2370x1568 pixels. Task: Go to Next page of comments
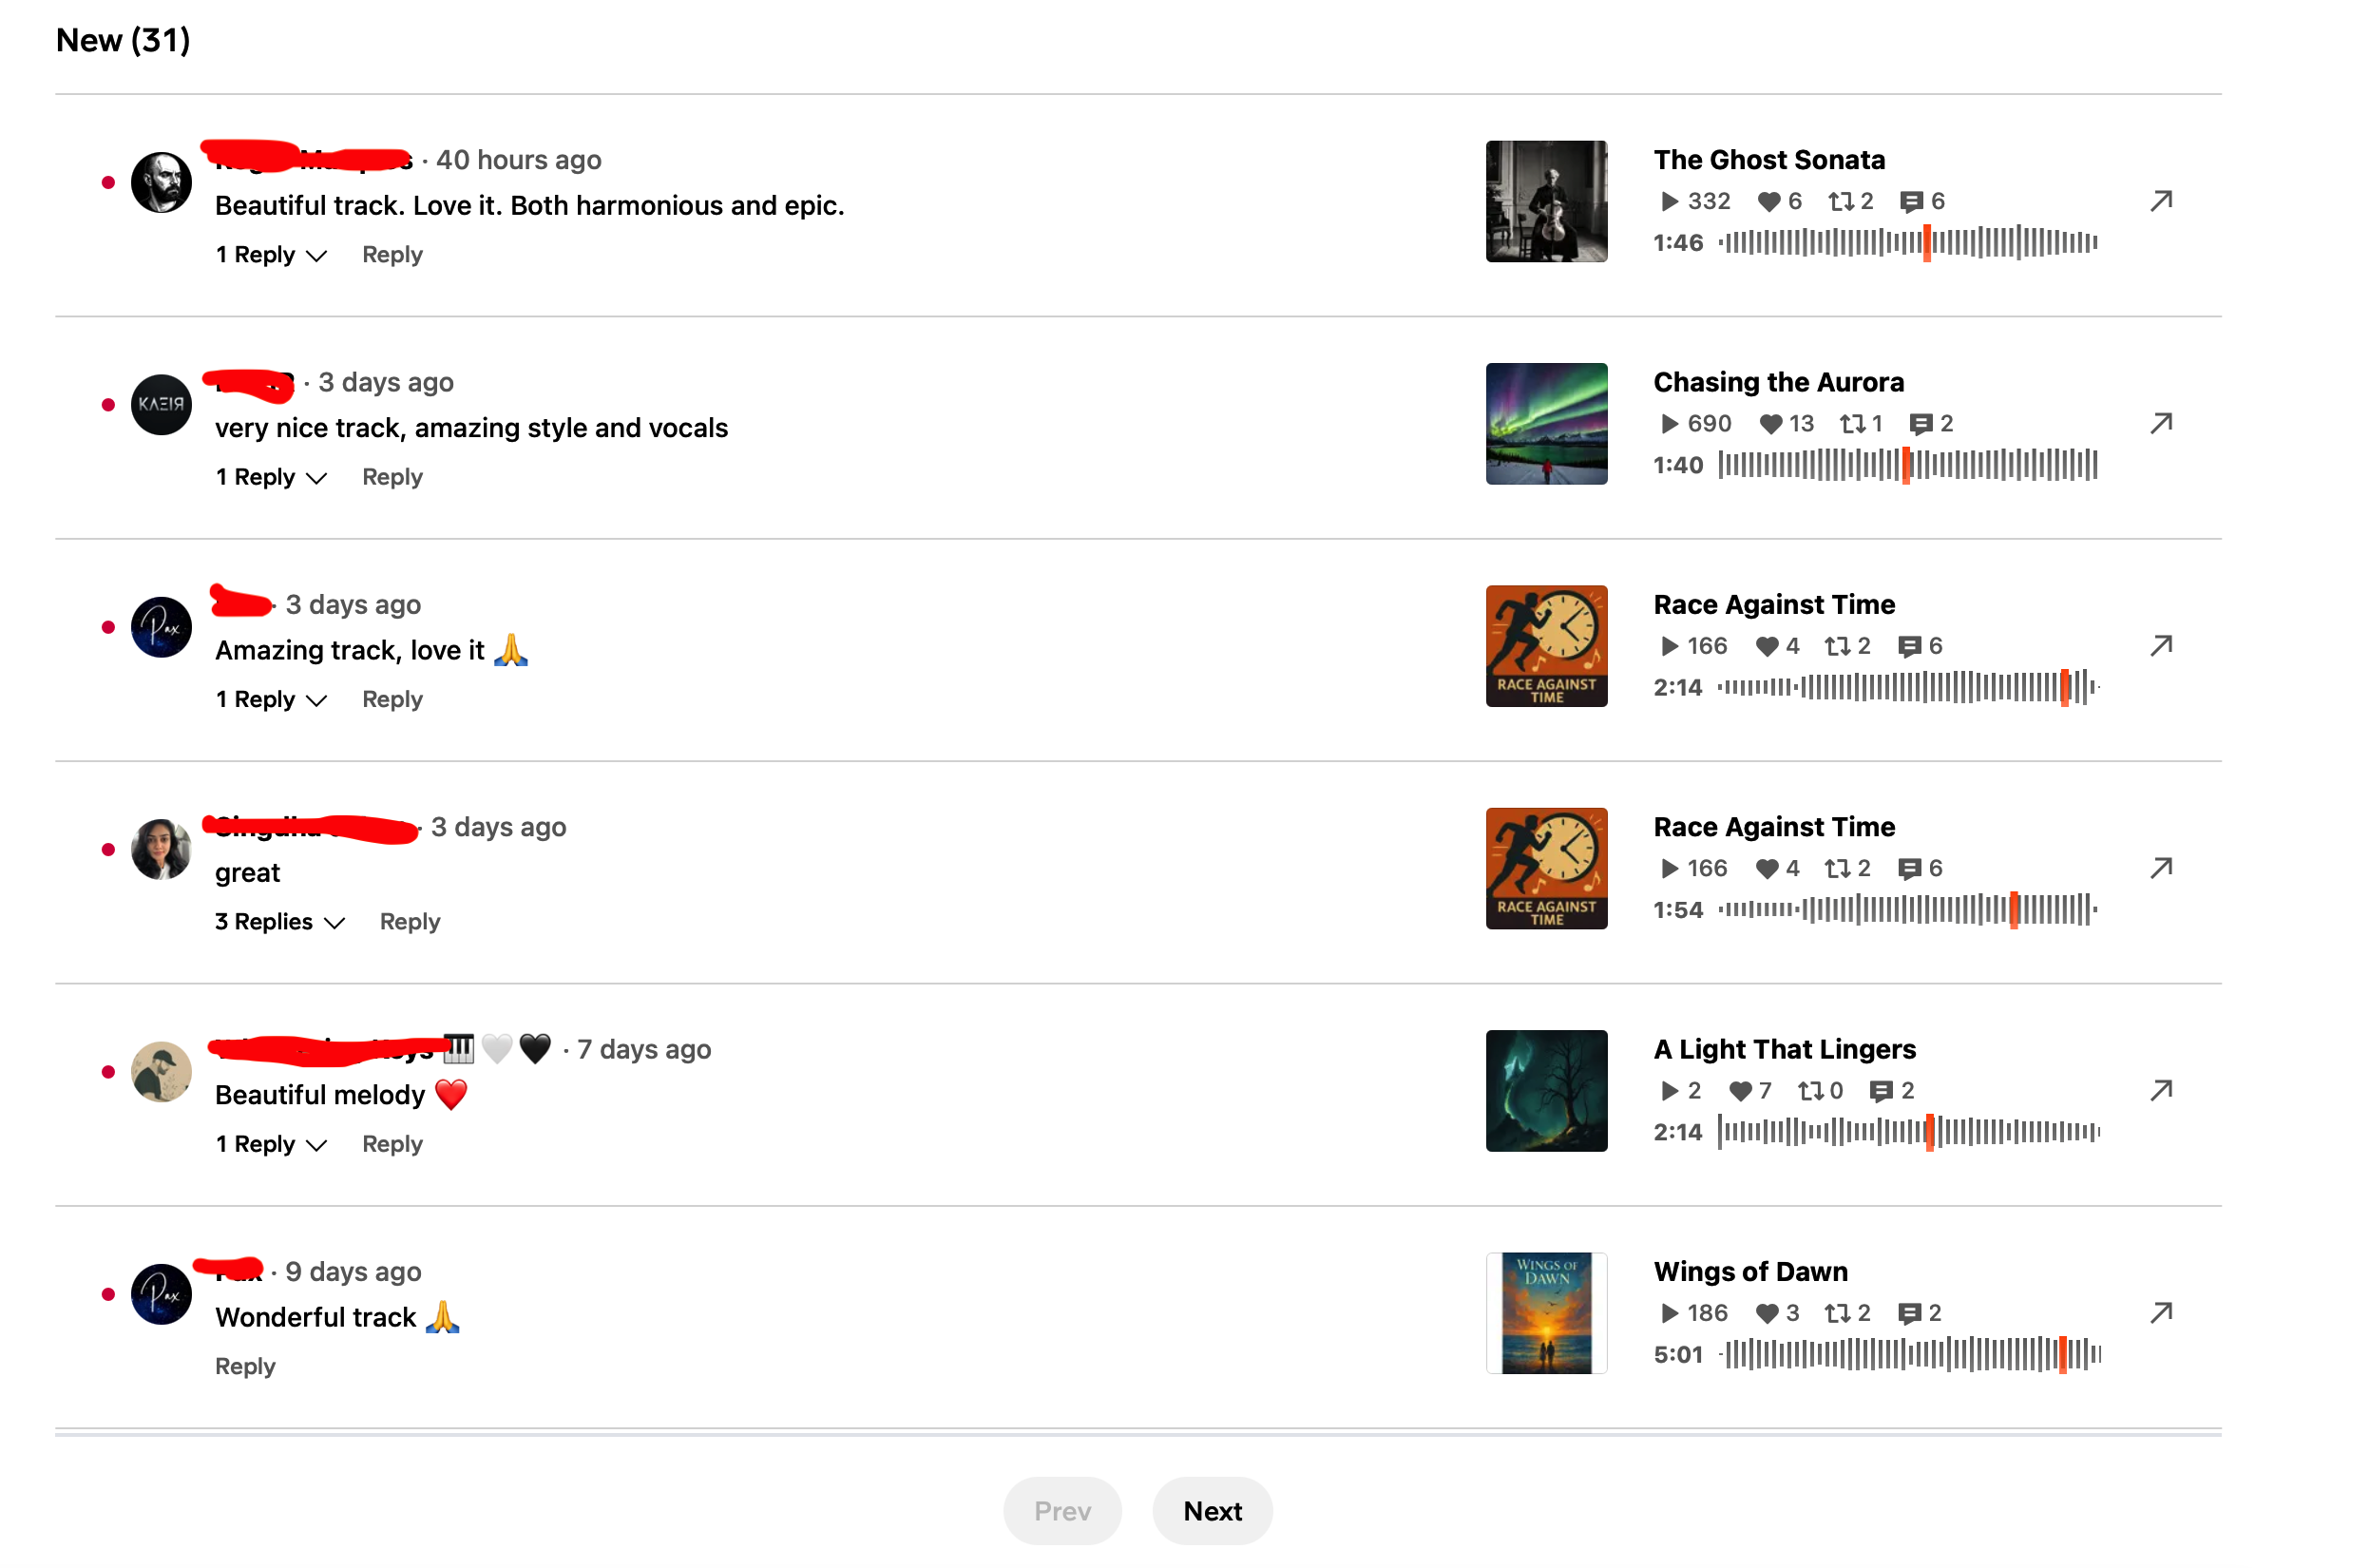1212,1510
